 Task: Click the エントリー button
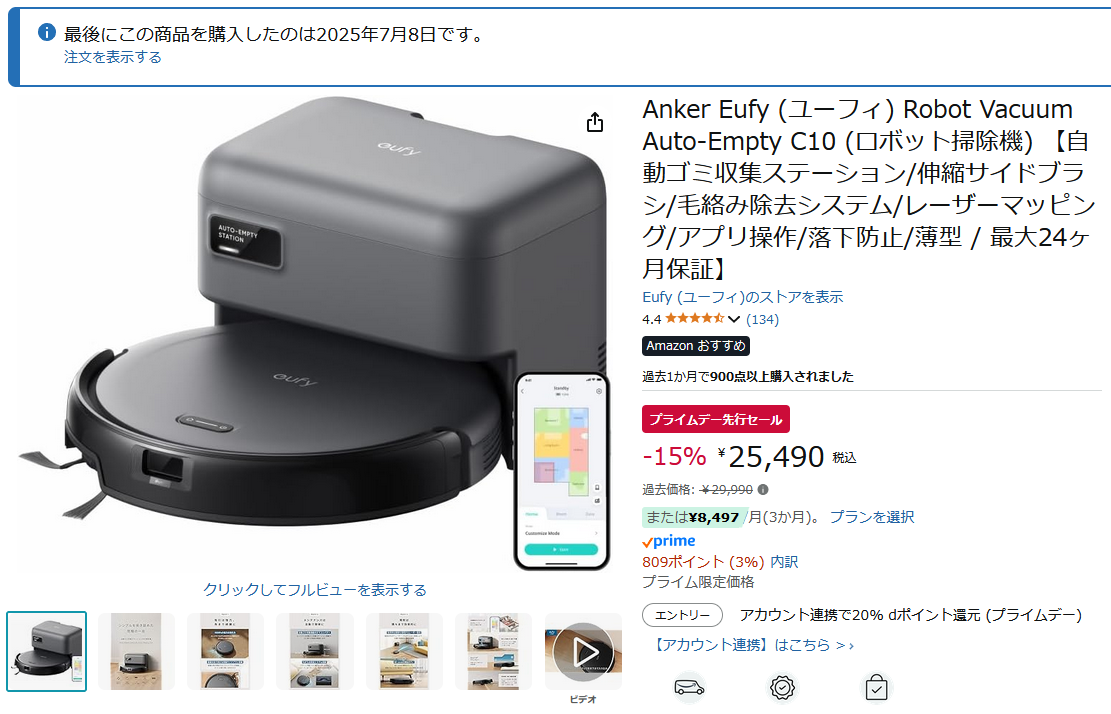[x=682, y=615]
